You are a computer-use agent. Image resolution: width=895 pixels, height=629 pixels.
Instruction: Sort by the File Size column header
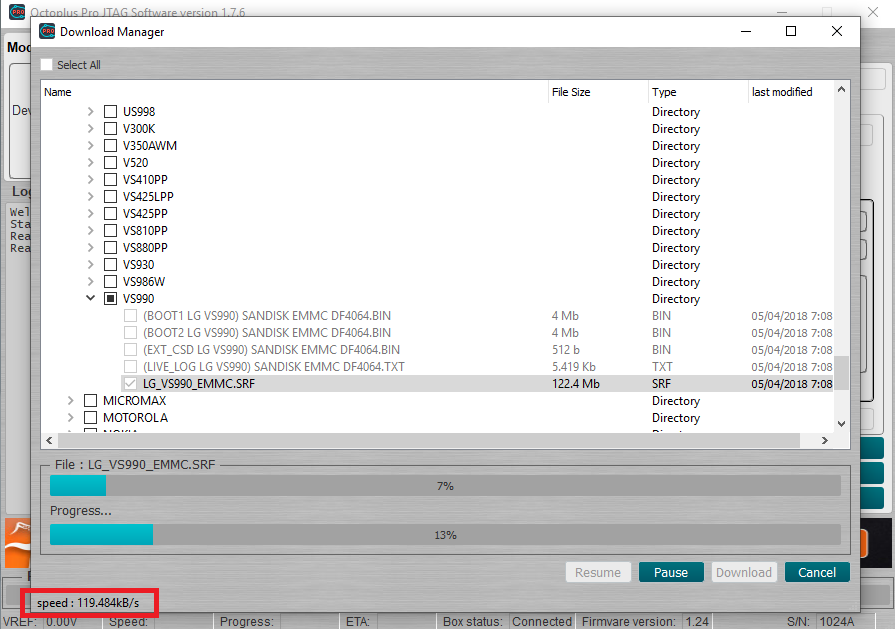[x=598, y=92]
